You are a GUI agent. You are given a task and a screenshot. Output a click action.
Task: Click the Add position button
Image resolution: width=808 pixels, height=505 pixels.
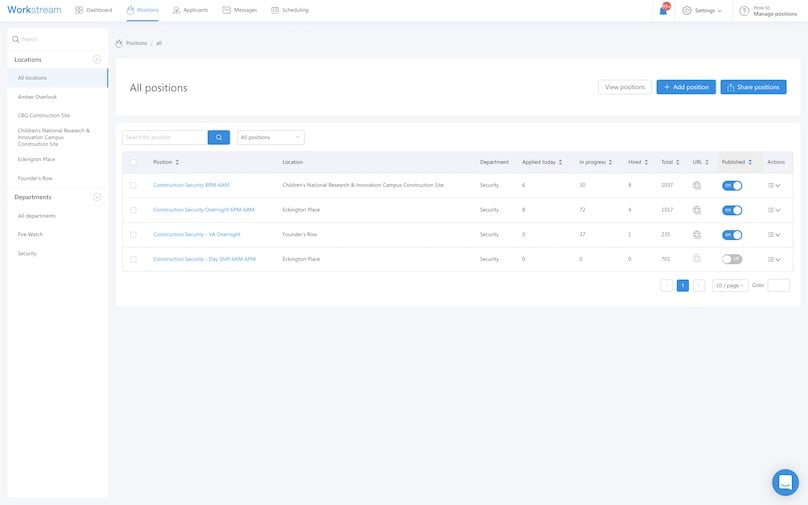point(685,87)
